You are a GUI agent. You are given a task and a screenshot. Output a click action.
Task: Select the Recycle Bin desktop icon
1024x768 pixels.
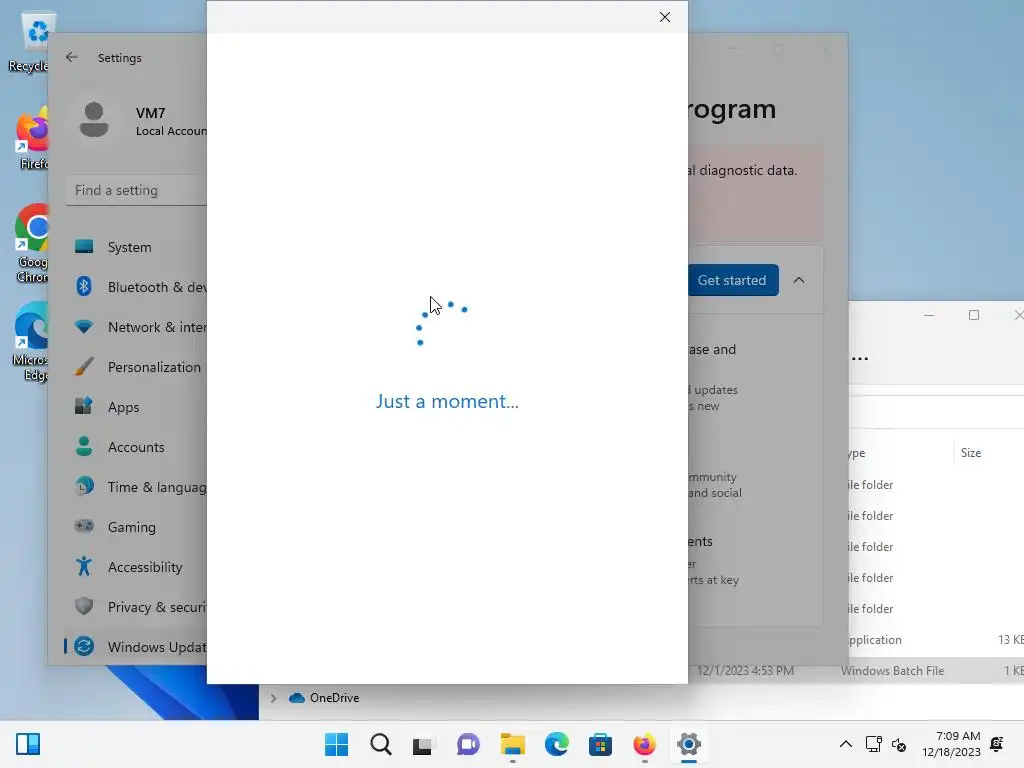point(29,42)
